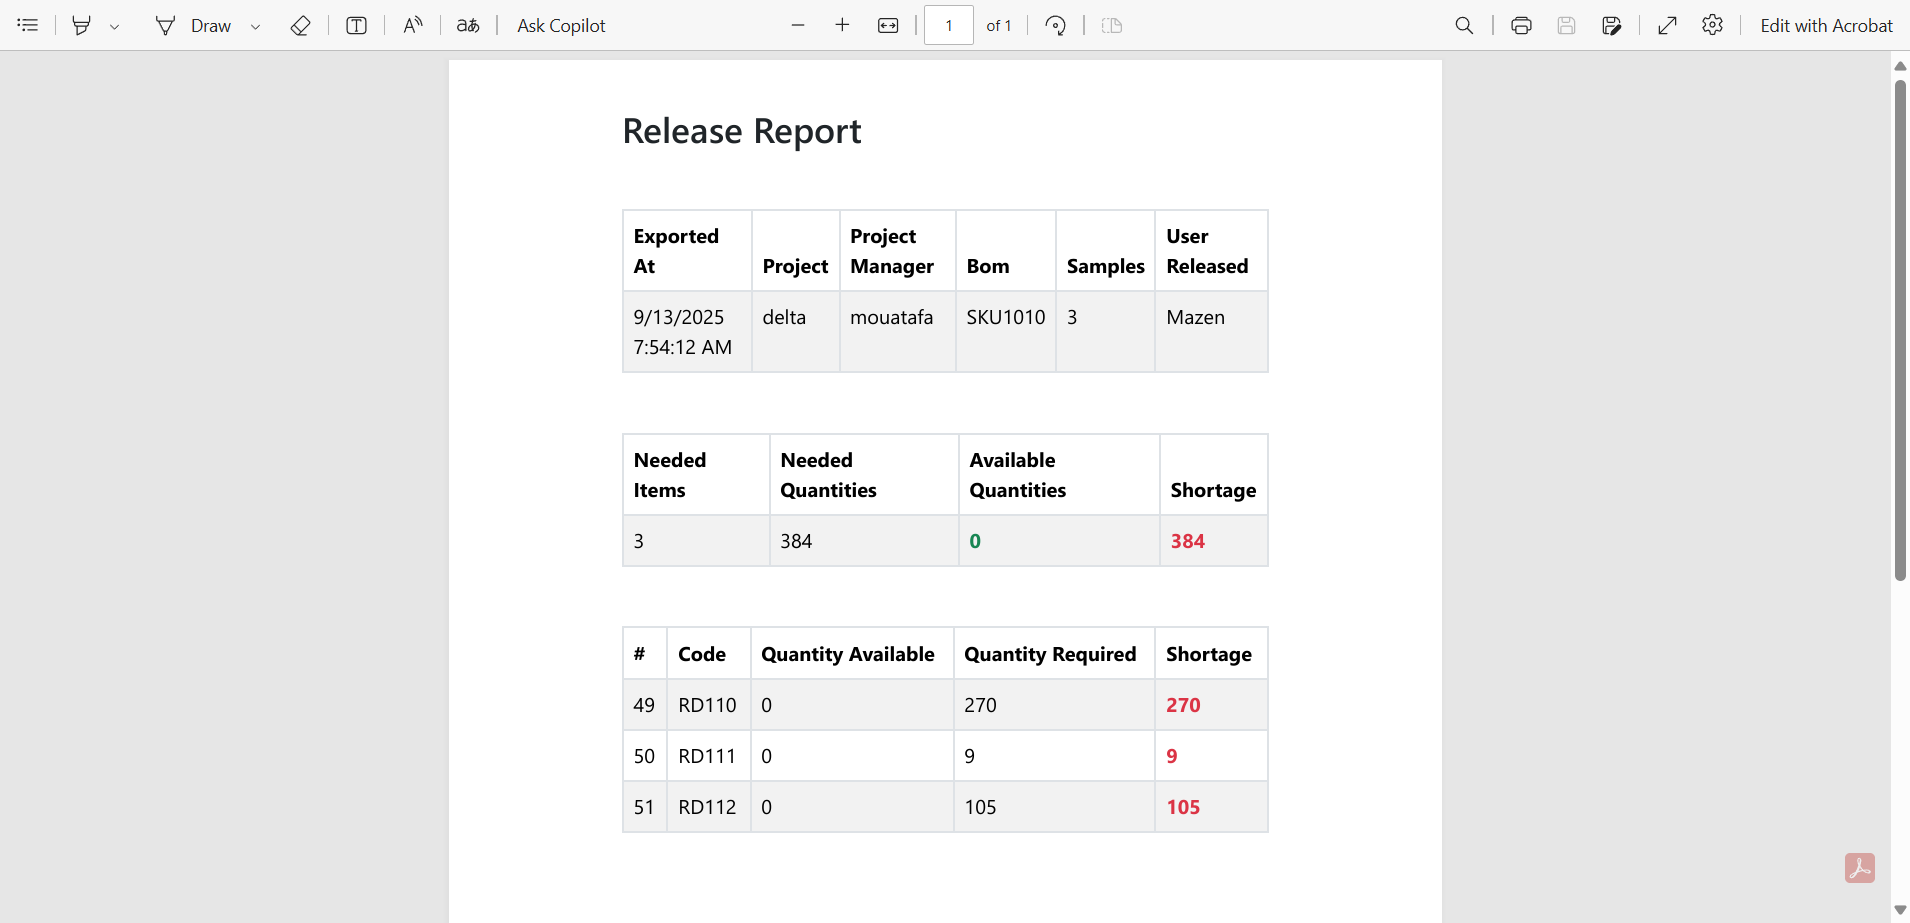The image size is (1910, 923).
Task: Rotate the PDF page
Action: [x=1056, y=25]
